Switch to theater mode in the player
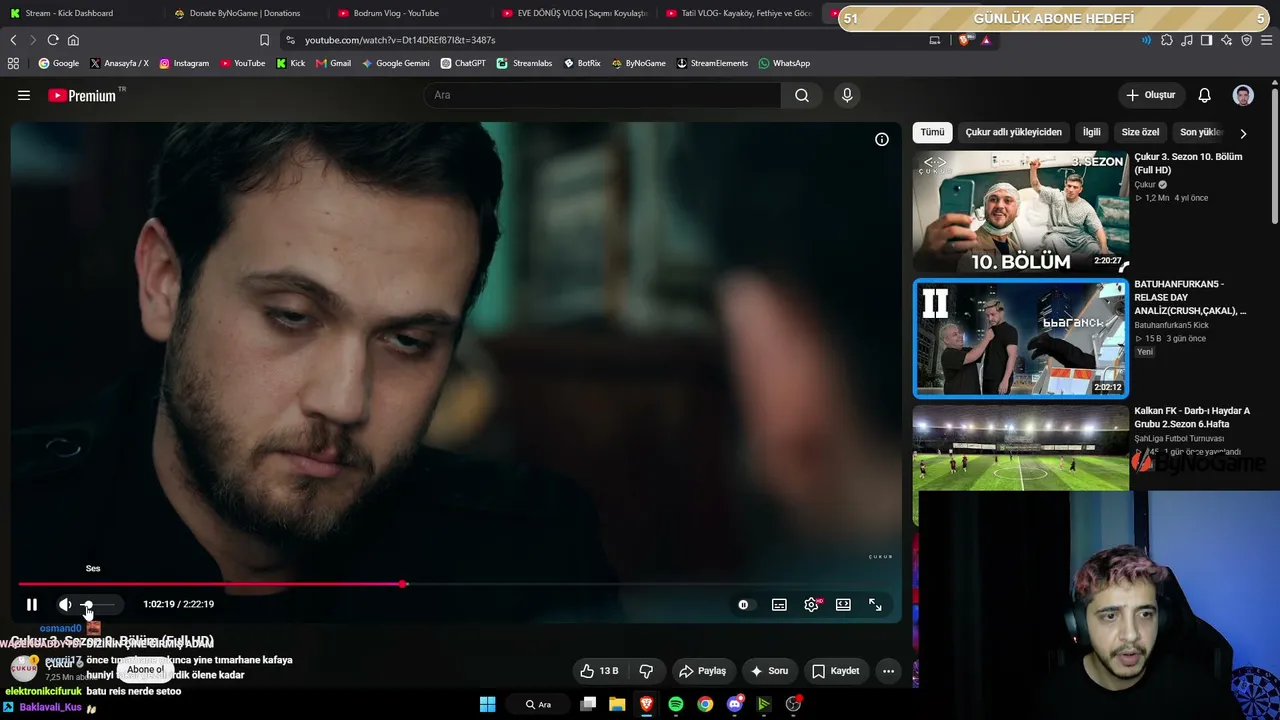Viewport: 1280px width, 720px height. click(x=843, y=604)
